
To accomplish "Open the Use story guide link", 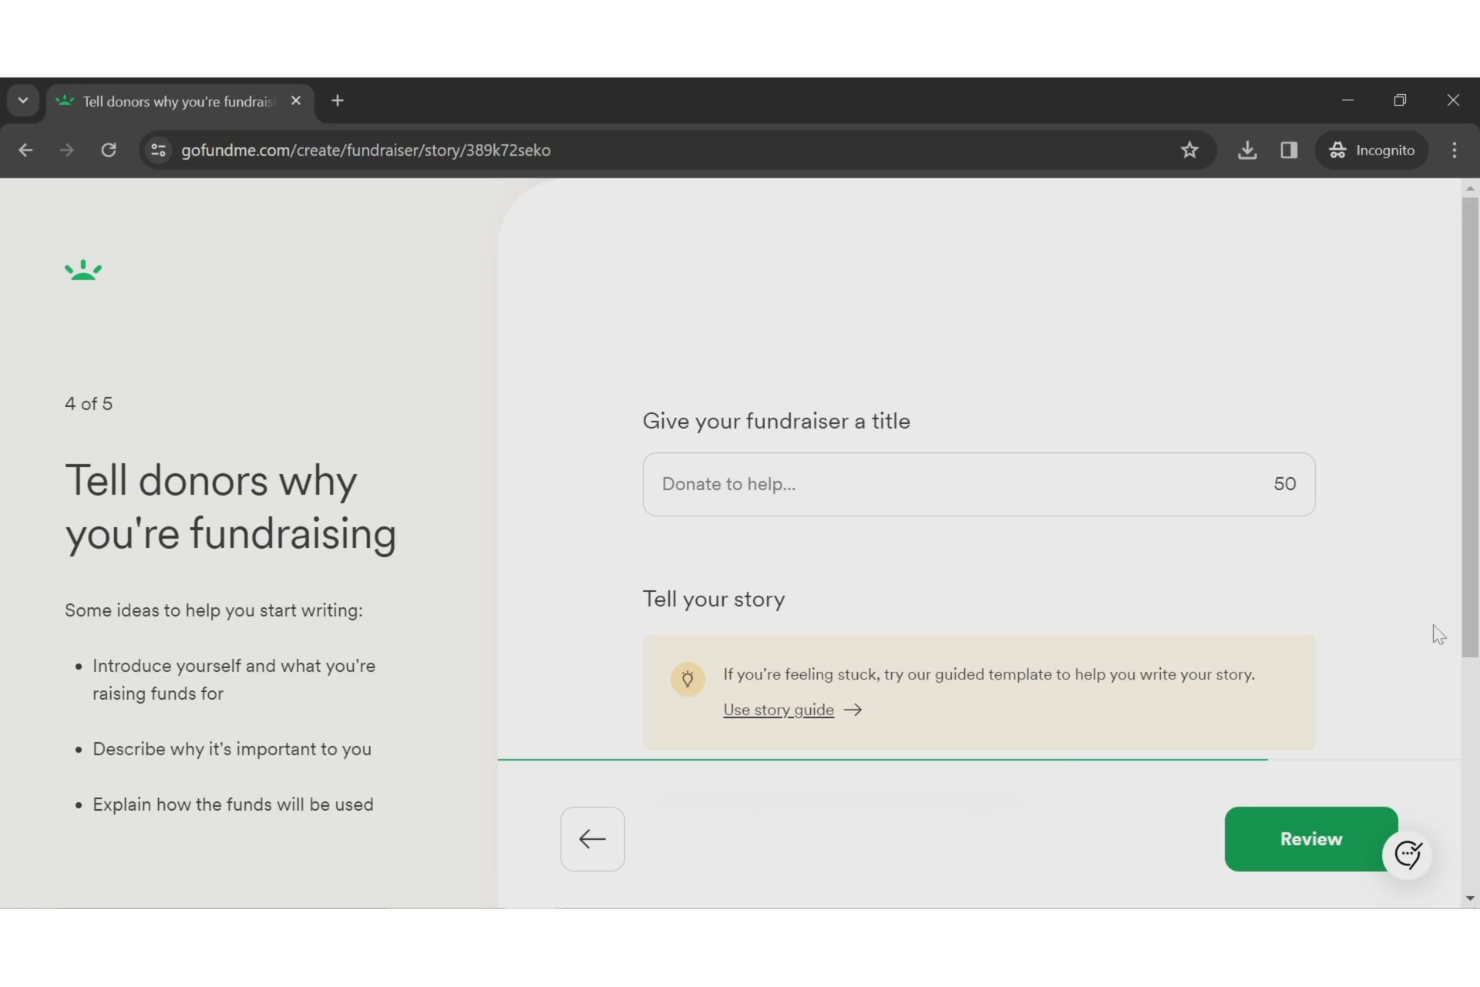I will (778, 709).
